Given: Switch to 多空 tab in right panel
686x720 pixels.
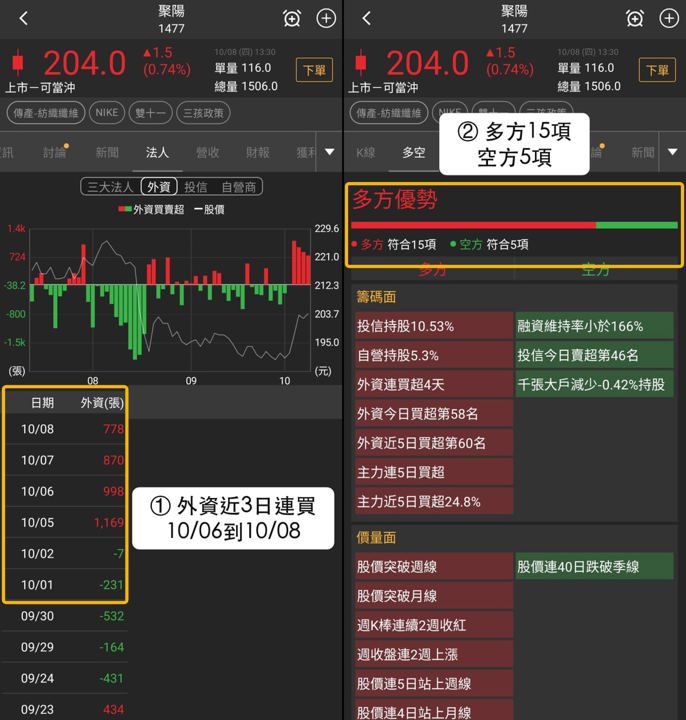Looking at the screenshot, I should pyautogui.click(x=414, y=152).
